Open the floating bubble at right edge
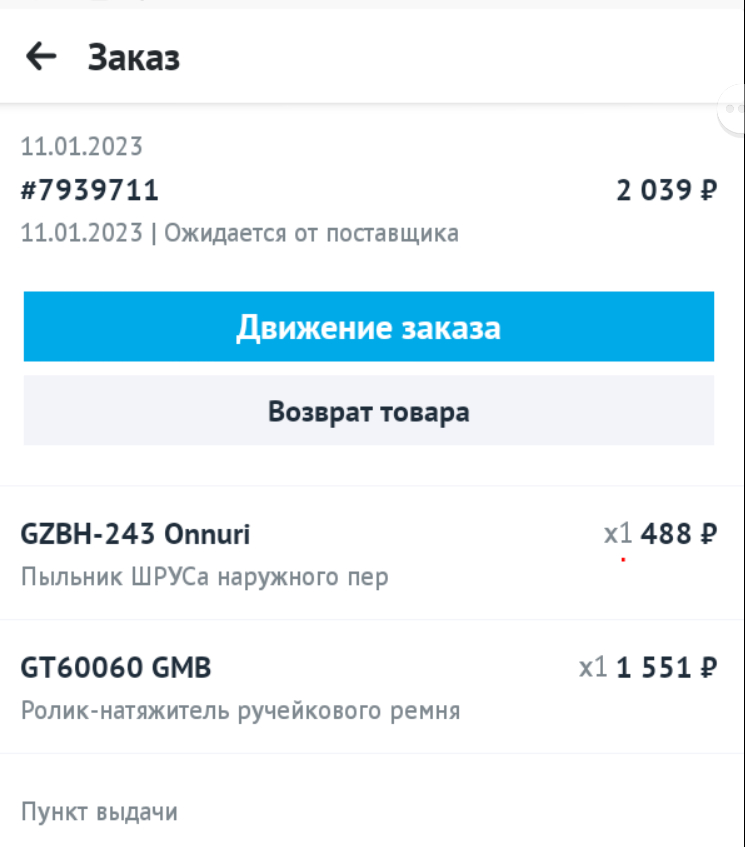 (733, 110)
